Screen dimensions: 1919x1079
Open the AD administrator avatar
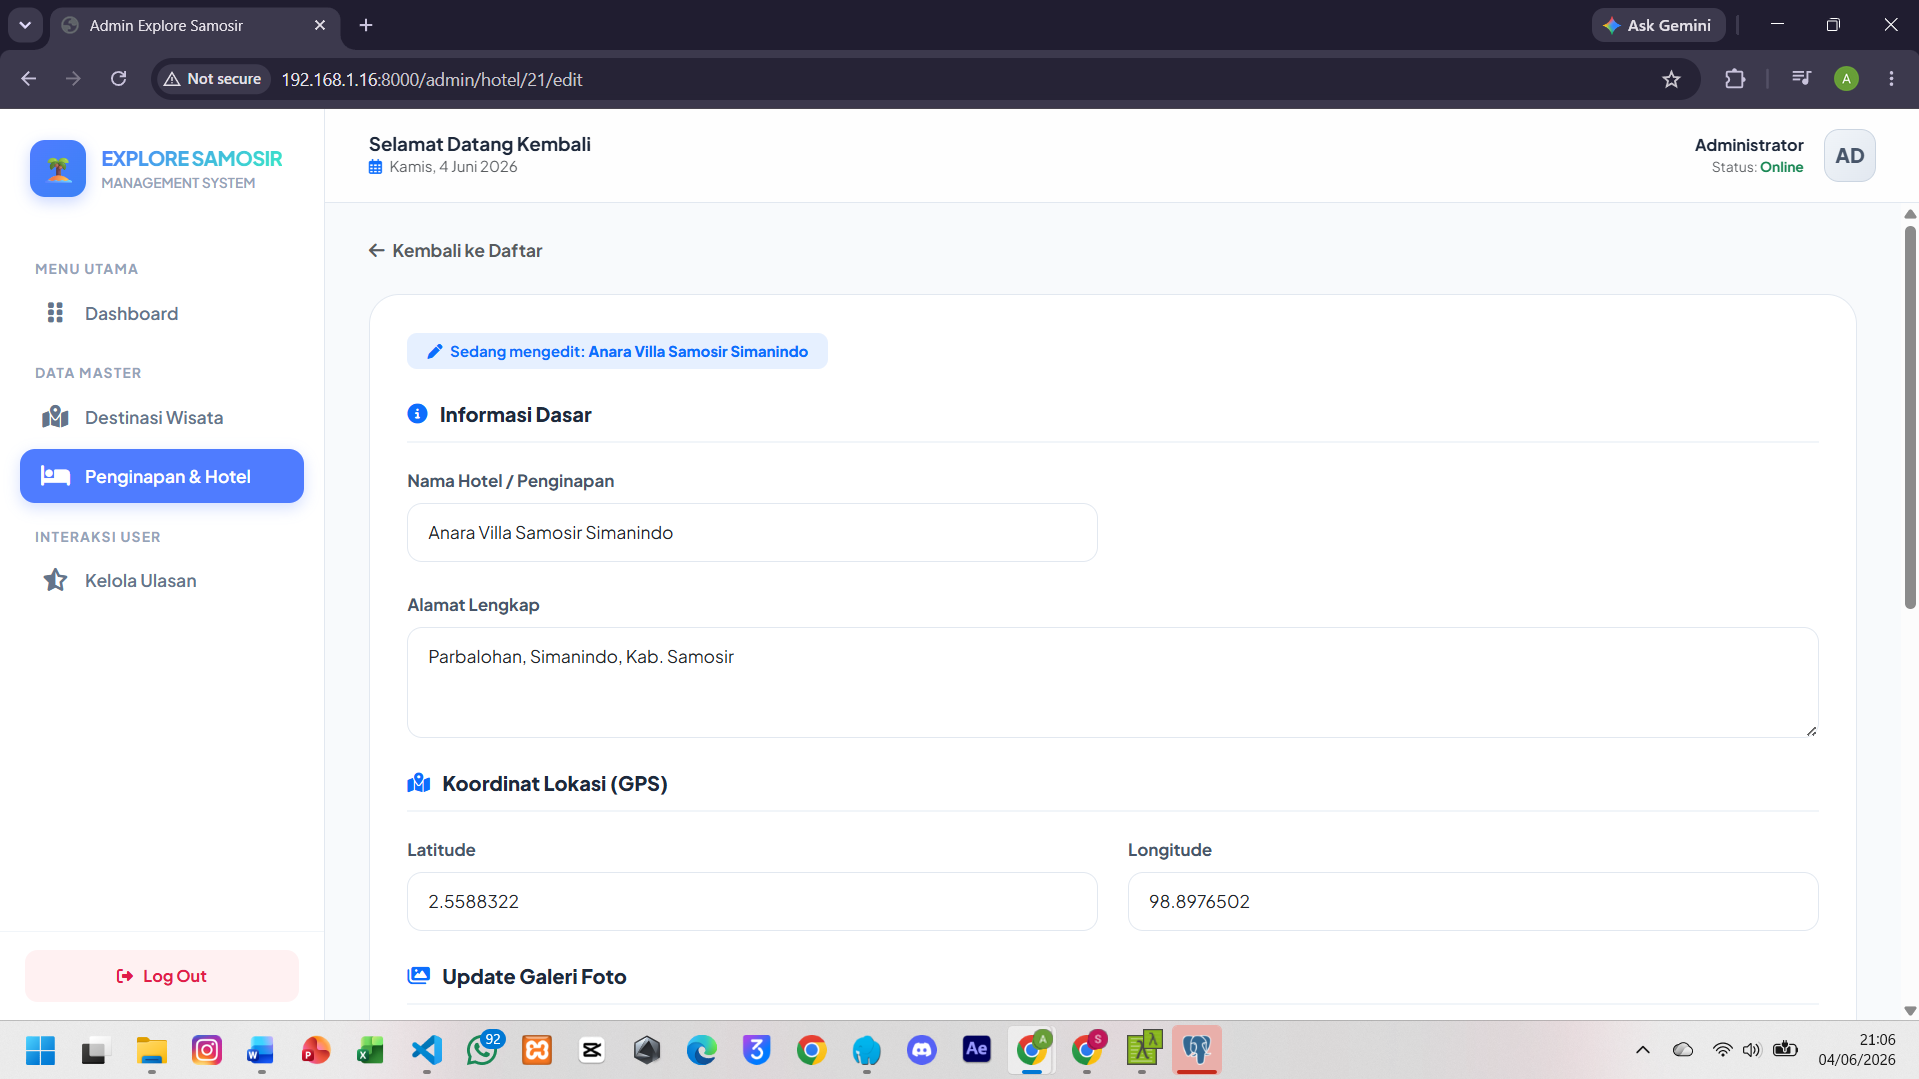point(1849,156)
